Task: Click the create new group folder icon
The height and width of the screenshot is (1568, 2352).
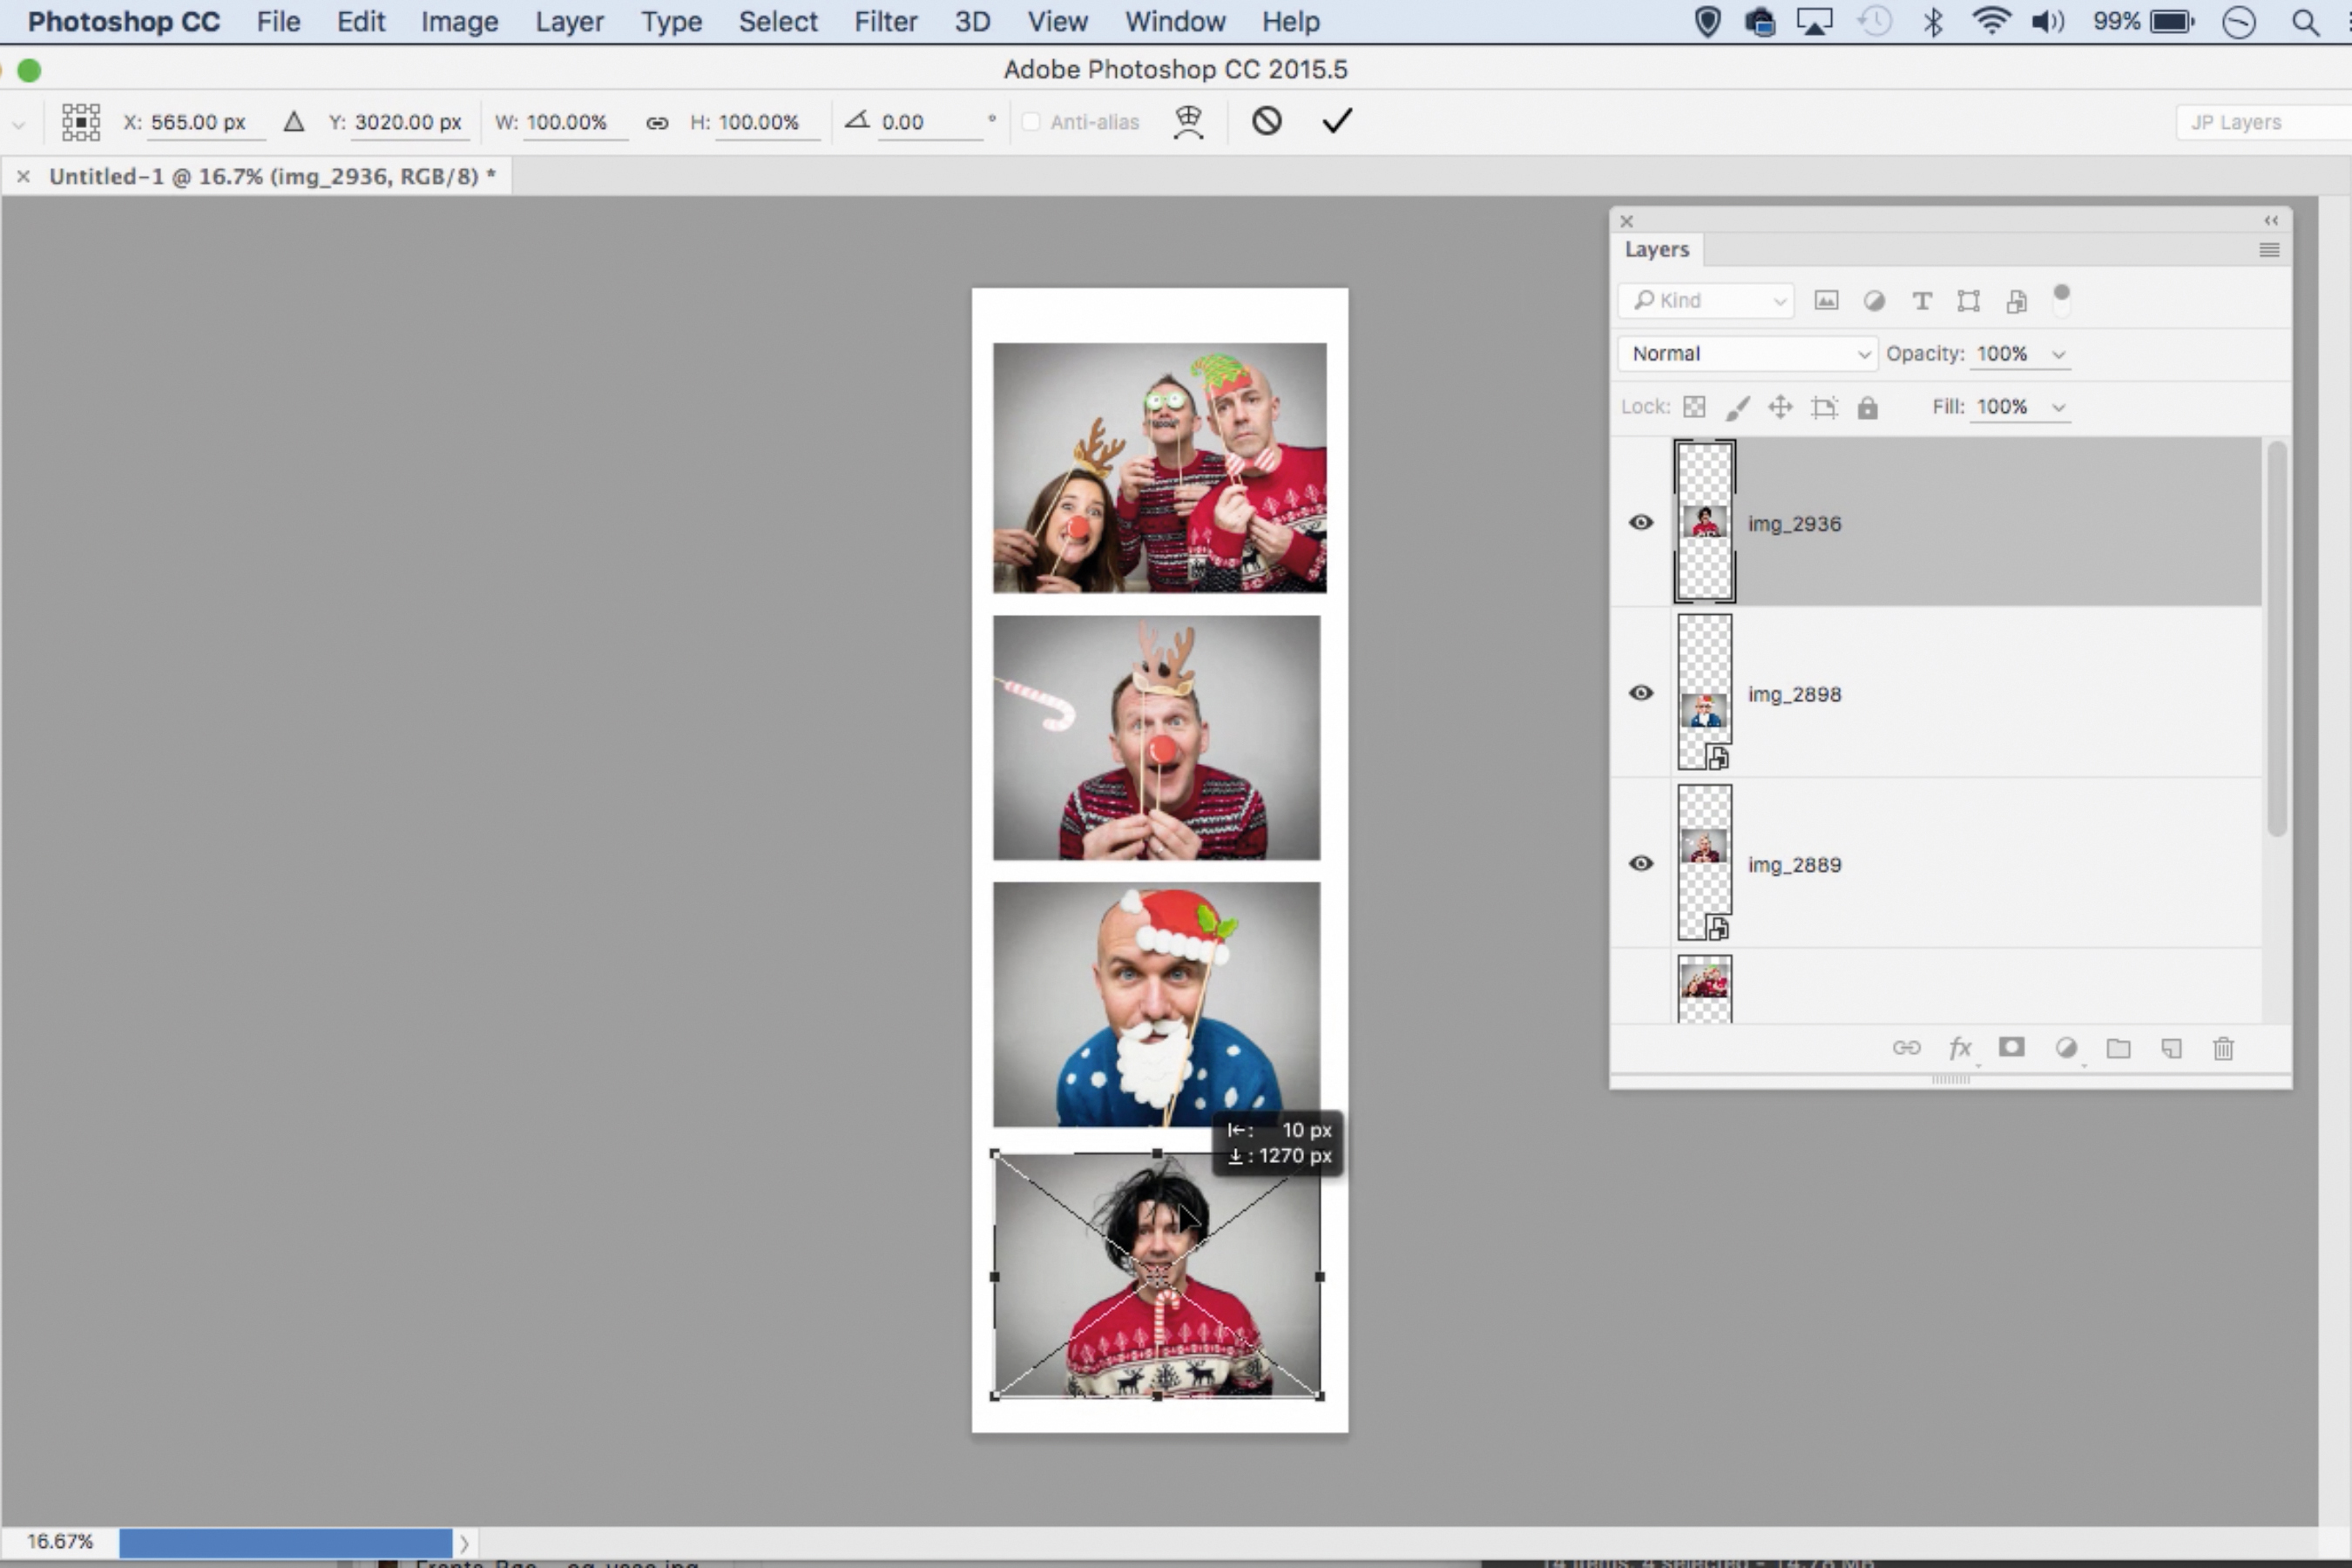Action: point(2118,1048)
